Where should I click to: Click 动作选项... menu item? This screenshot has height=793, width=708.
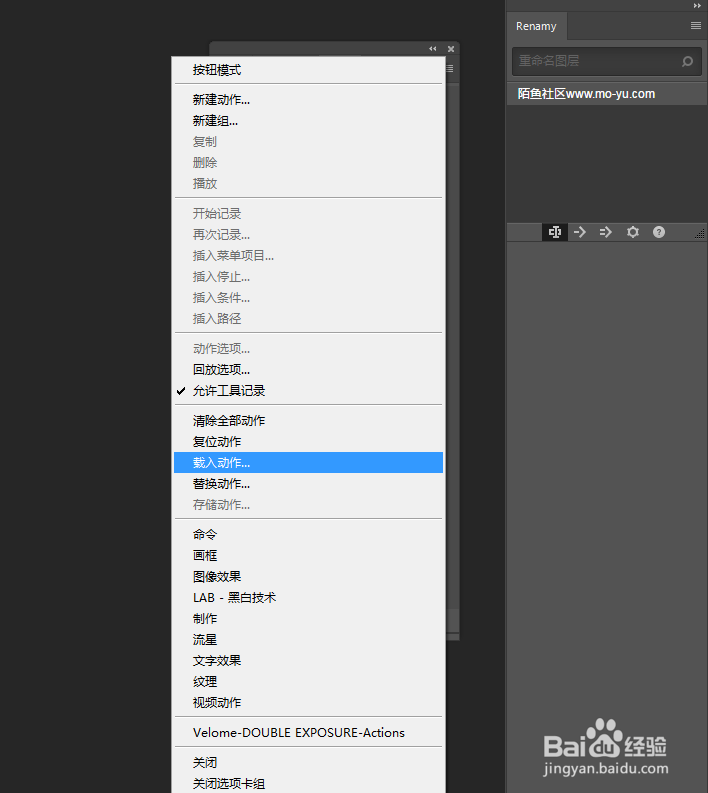308,348
